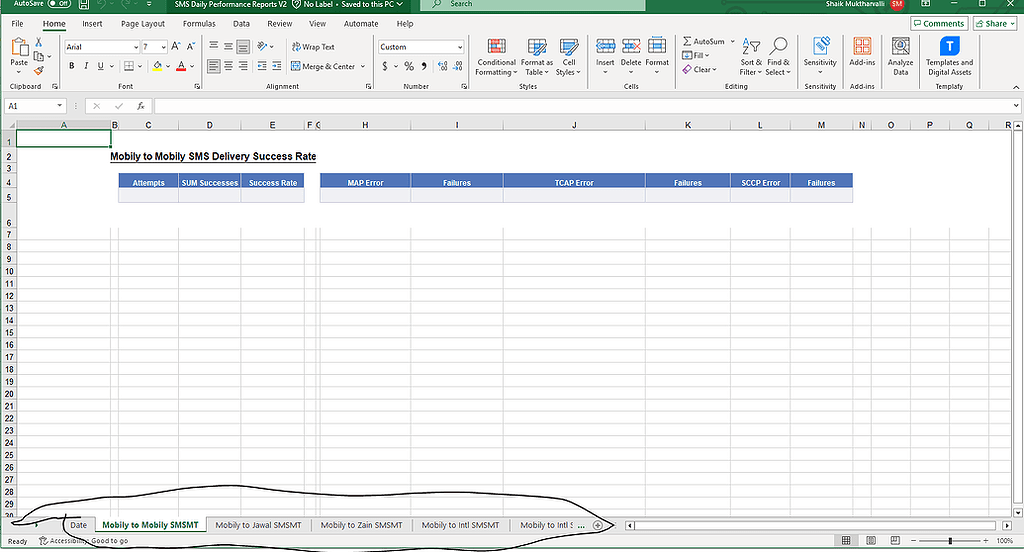The width and height of the screenshot is (1024, 552).
Task: Toggle Wrap Text
Action: pos(313,47)
